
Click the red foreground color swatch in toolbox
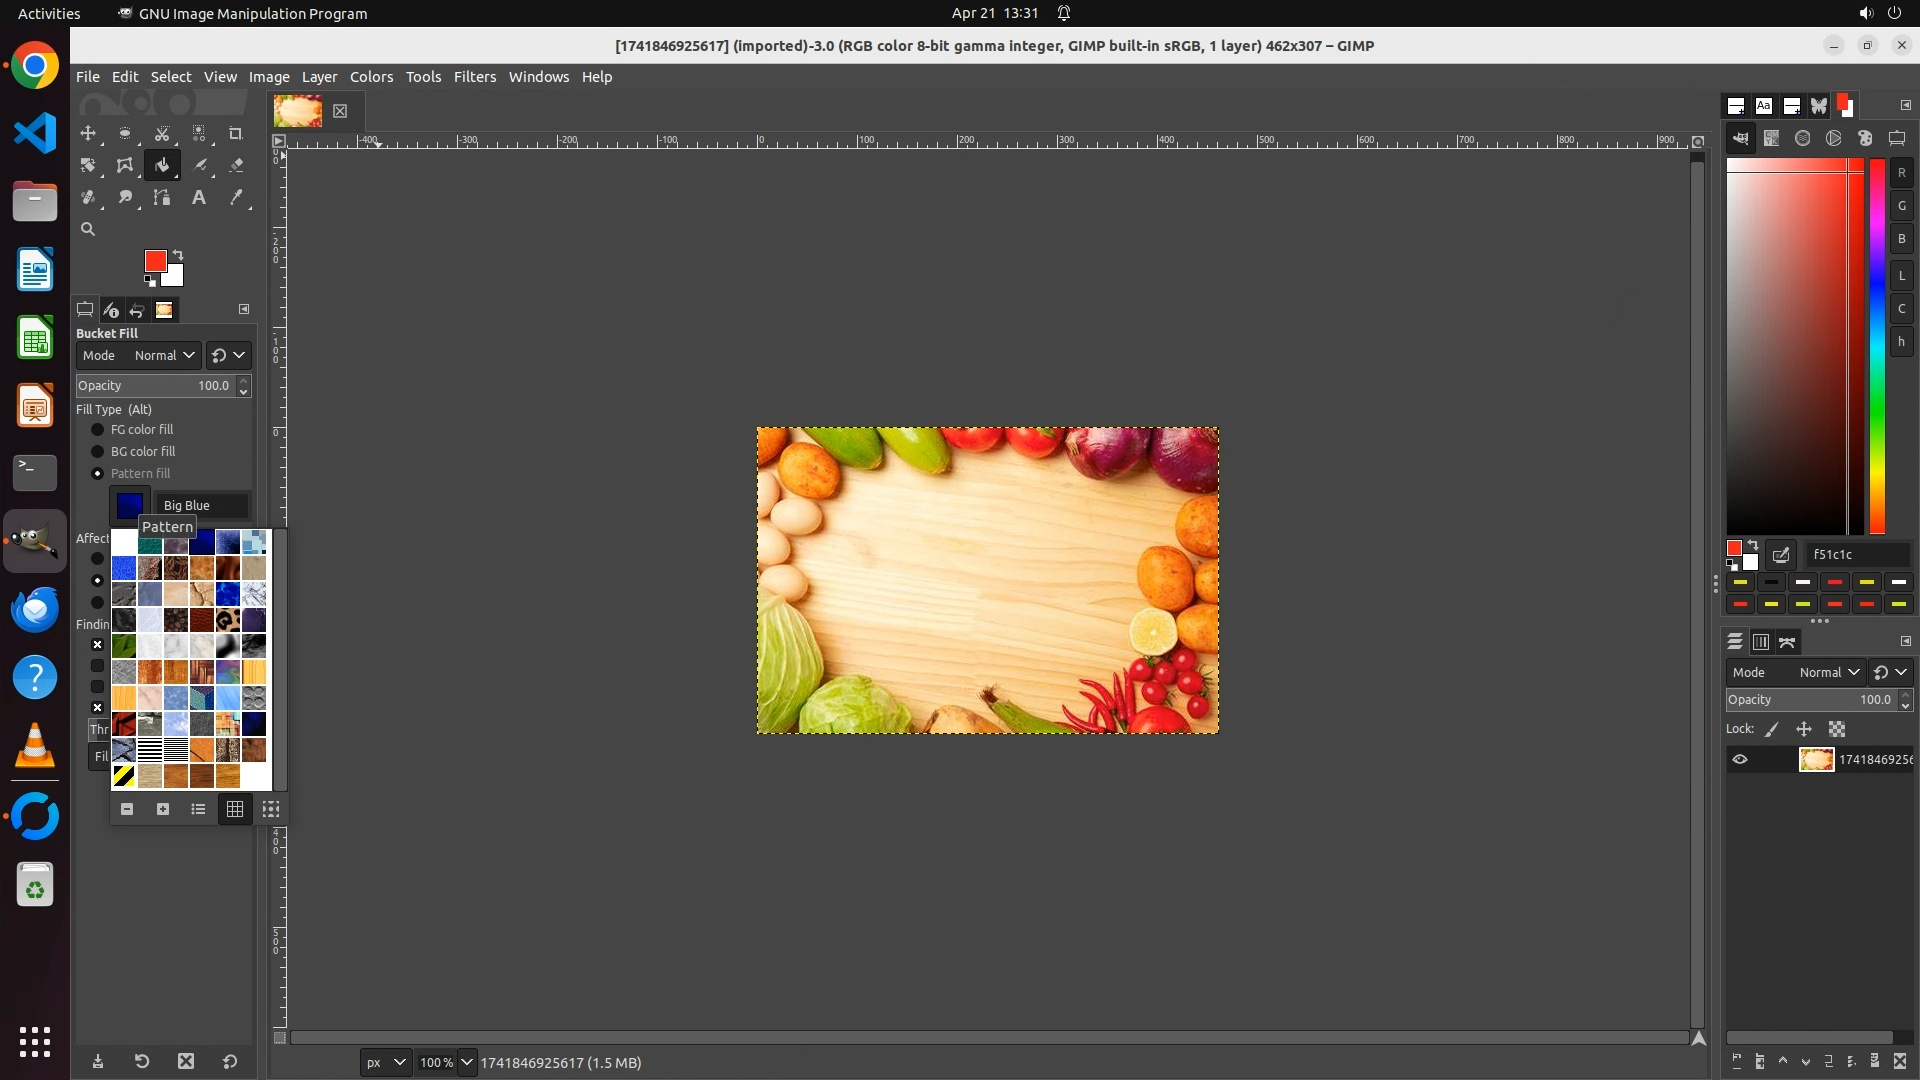(x=155, y=260)
